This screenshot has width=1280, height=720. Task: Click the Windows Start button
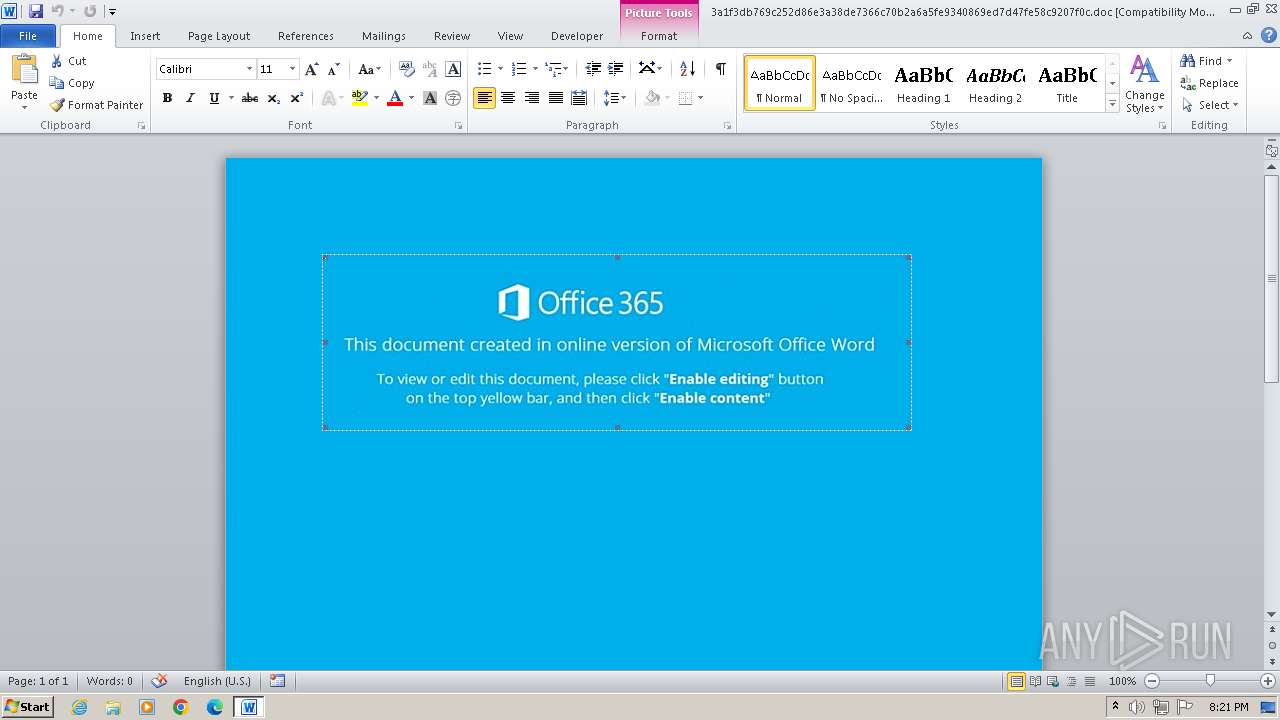click(27, 706)
